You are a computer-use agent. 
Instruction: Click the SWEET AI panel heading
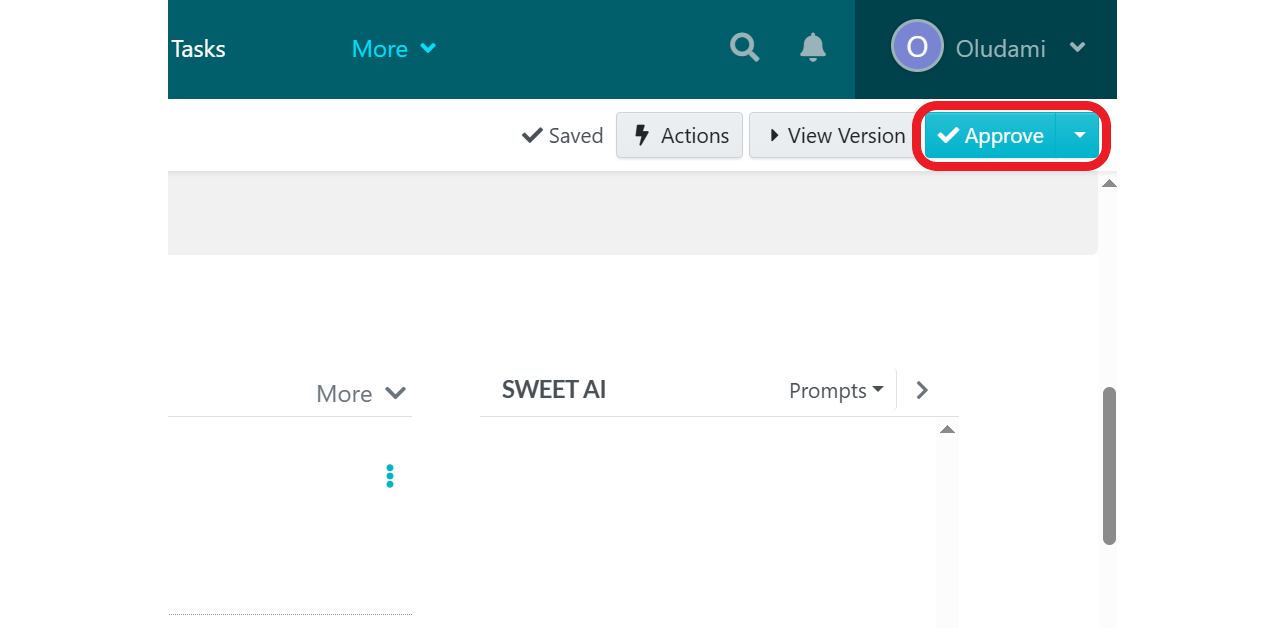click(x=554, y=389)
